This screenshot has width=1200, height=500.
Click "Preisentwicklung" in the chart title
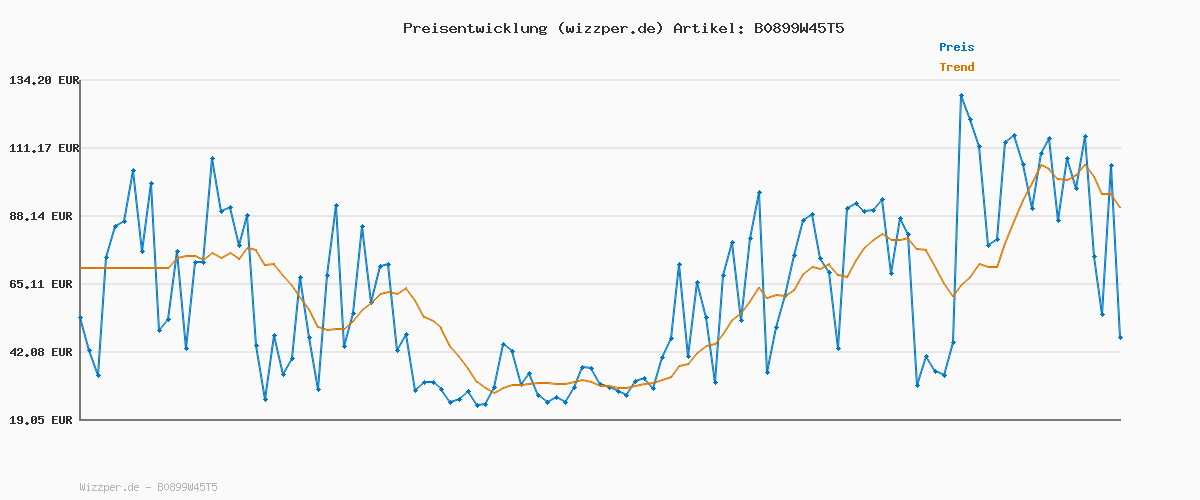(474, 28)
